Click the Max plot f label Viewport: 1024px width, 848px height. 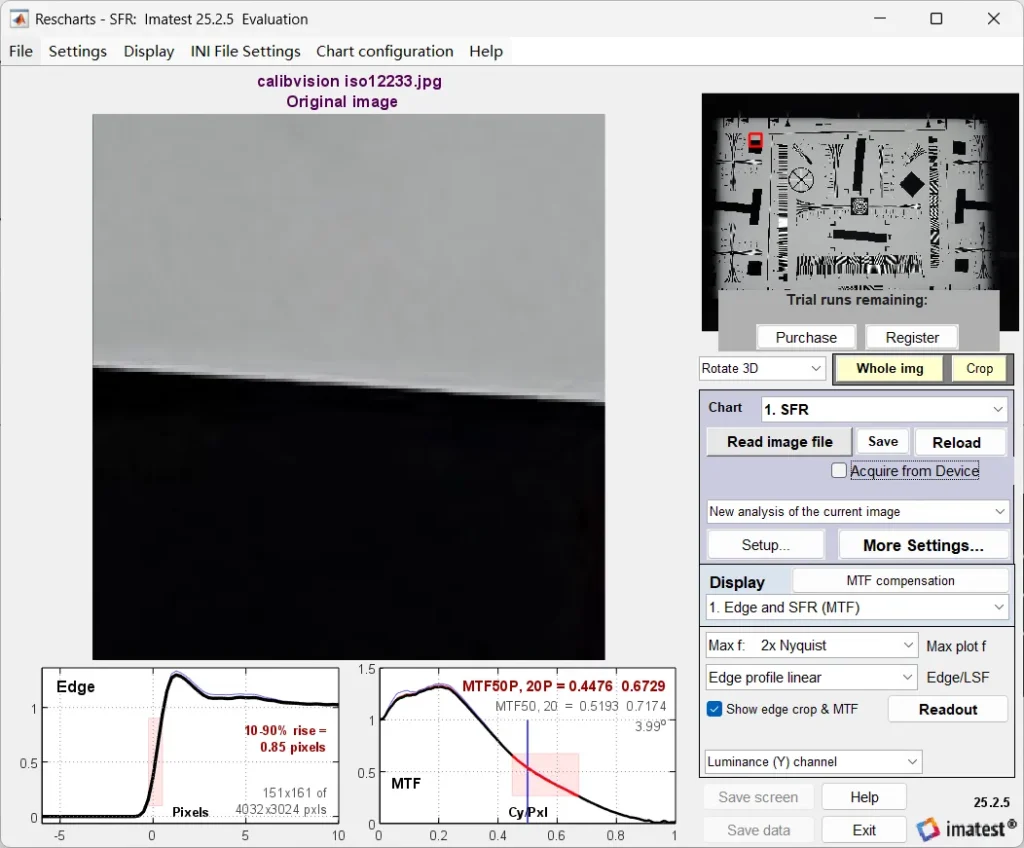(x=956, y=646)
